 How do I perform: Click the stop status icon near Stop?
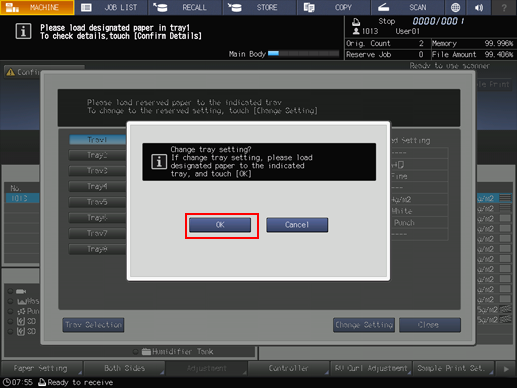356,22
